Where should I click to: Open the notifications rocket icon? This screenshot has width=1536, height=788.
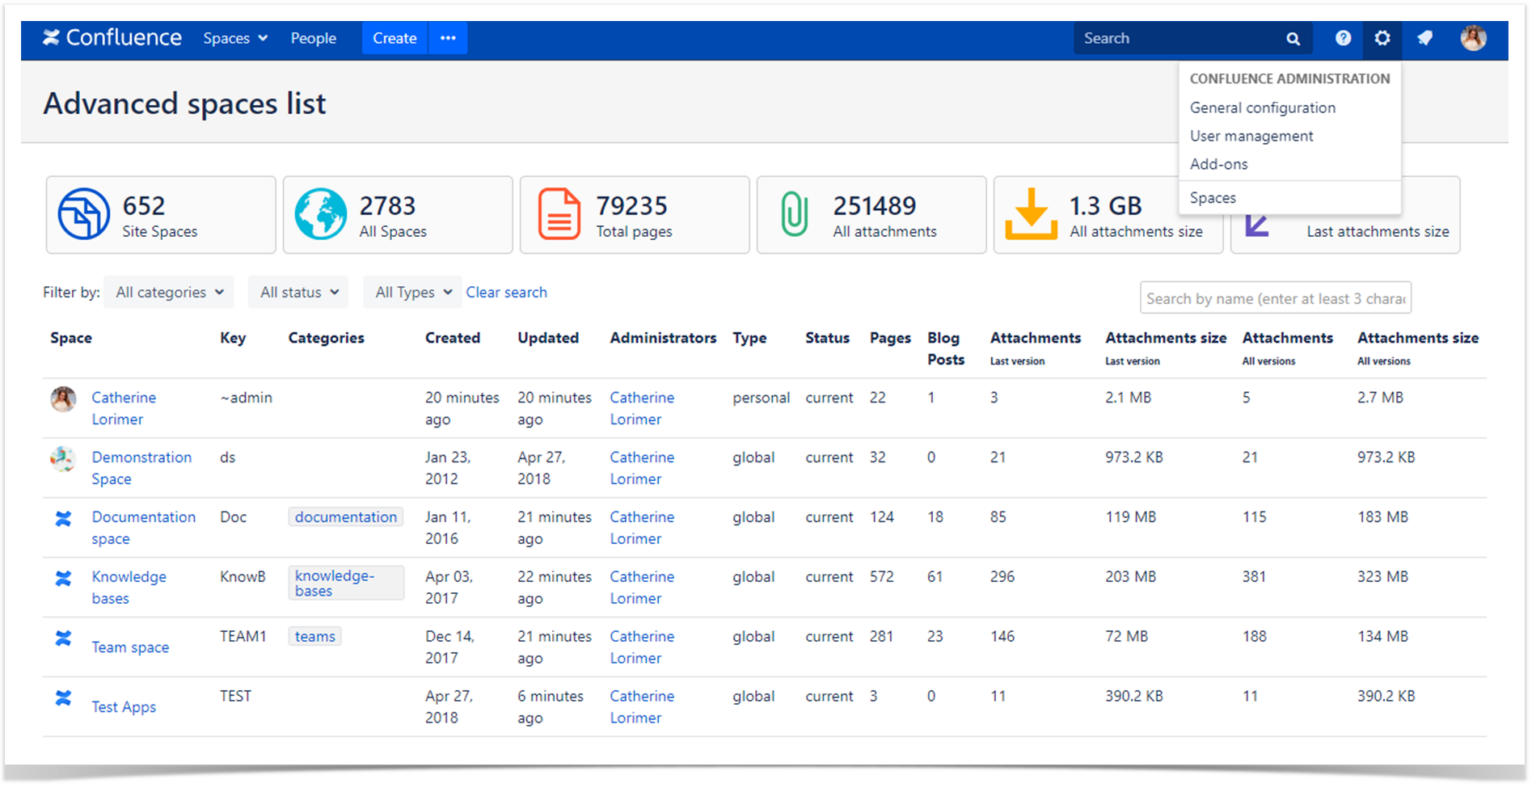click(x=1425, y=38)
